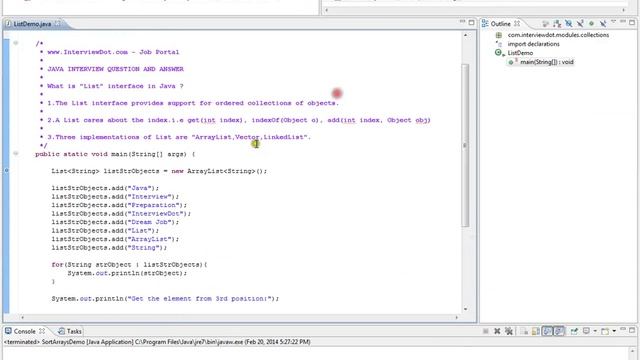Click the listStrObjects.add("Dream Job") code line

[115, 222]
